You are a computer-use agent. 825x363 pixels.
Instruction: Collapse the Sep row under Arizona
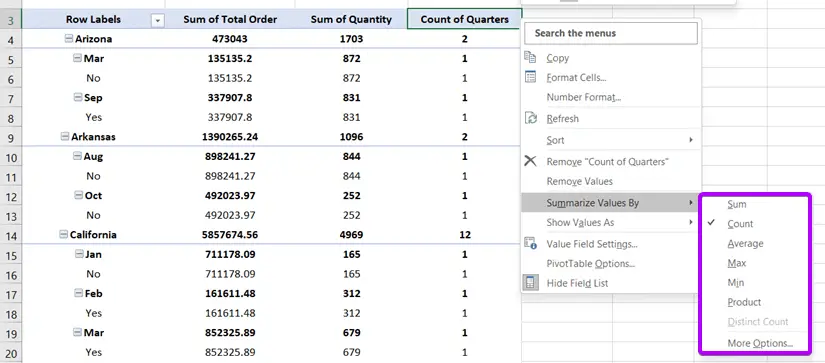(x=78, y=97)
